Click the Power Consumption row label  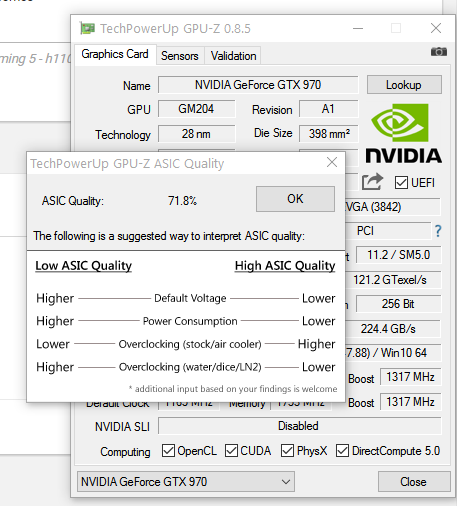190,321
